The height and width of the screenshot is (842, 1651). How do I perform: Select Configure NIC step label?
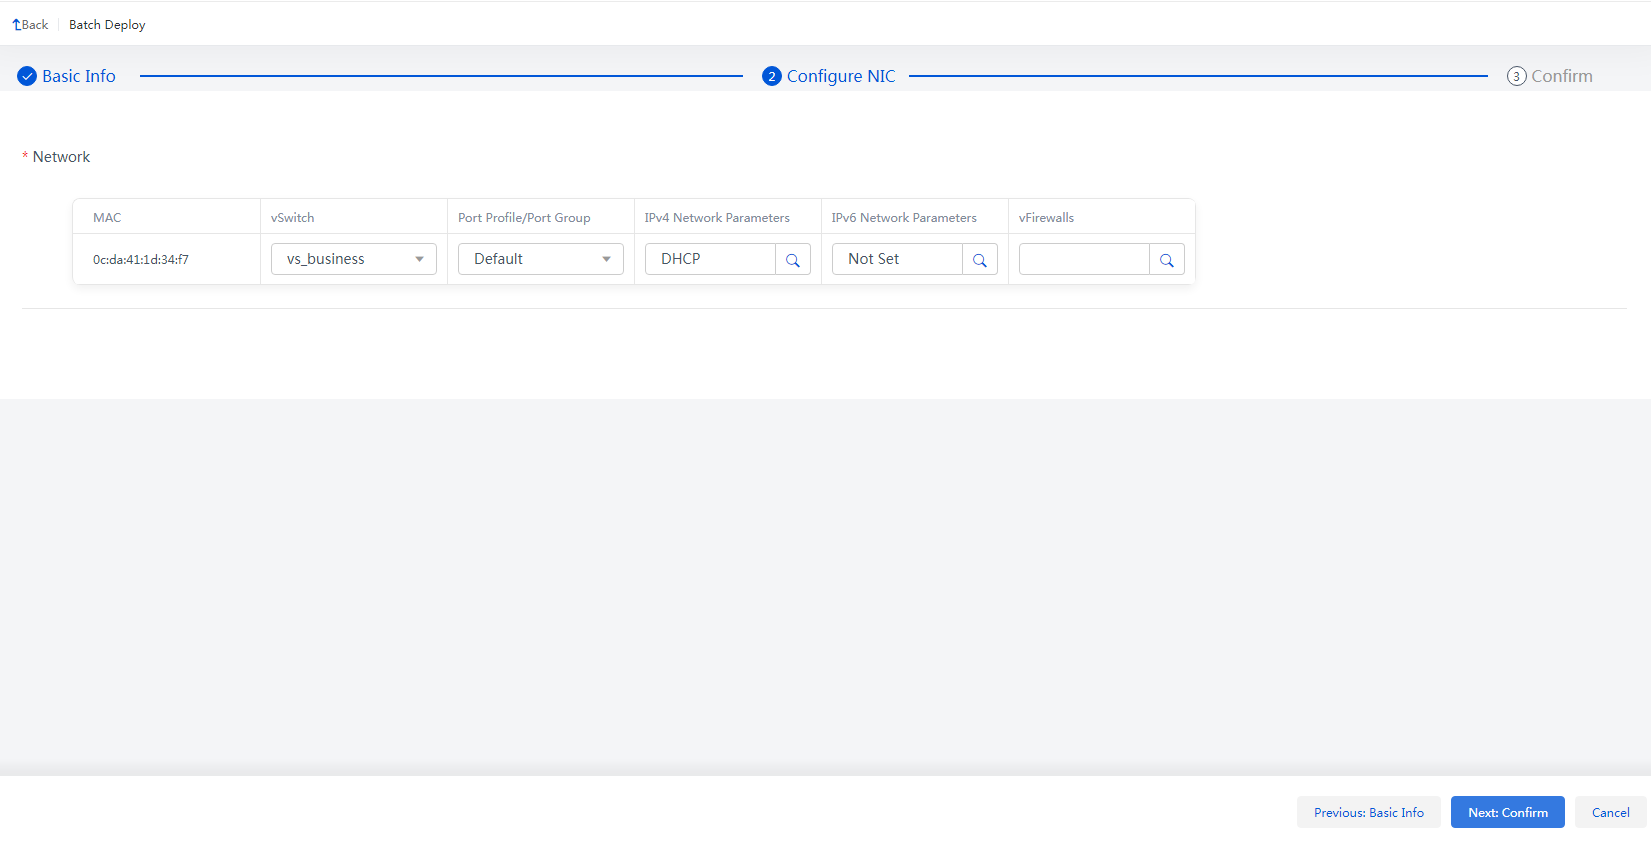click(x=841, y=76)
